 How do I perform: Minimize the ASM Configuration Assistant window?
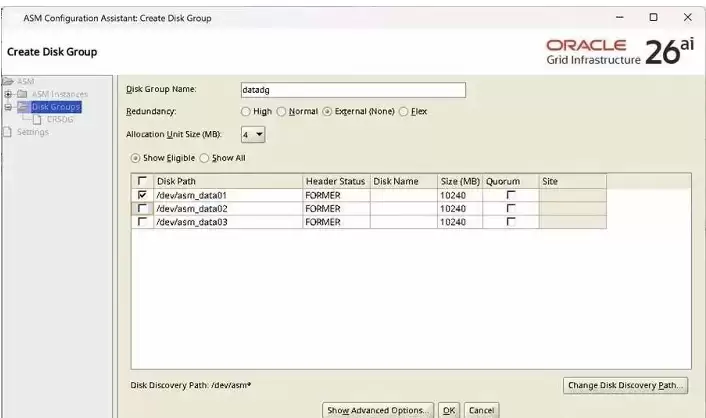(x=620, y=18)
